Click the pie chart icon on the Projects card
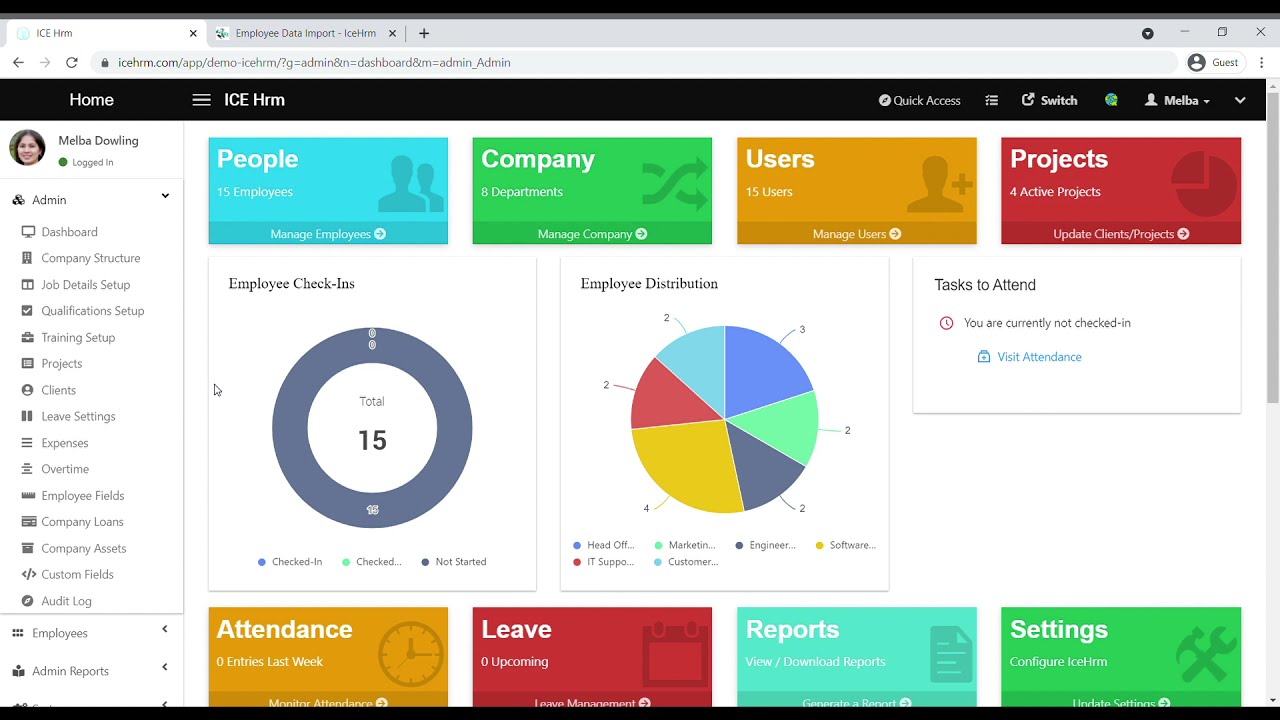The width and height of the screenshot is (1280, 720). click(1204, 184)
